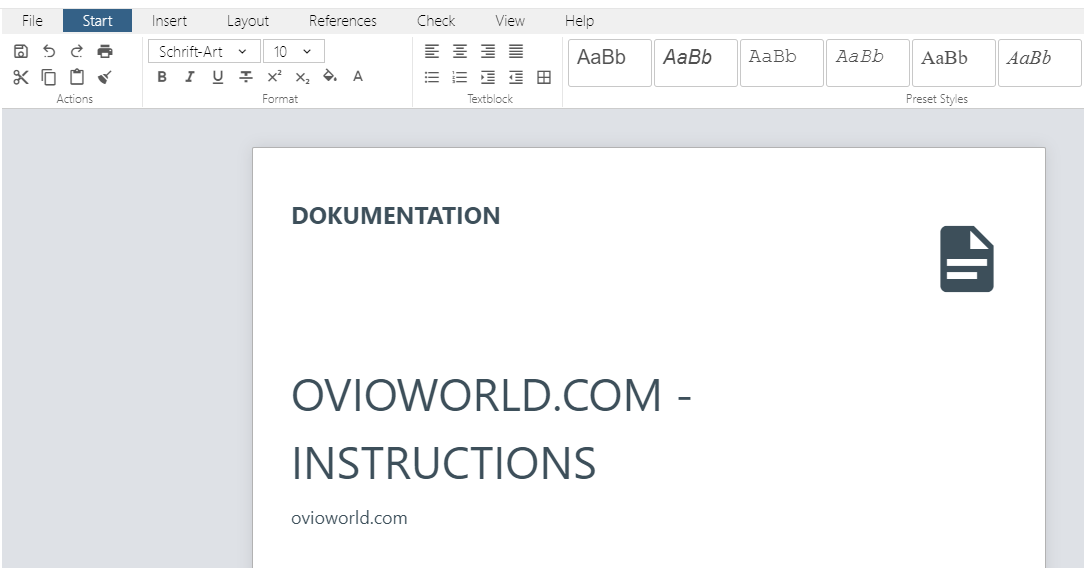The width and height of the screenshot is (1084, 568).
Task: Paste from clipboard icon
Action: (x=77, y=77)
